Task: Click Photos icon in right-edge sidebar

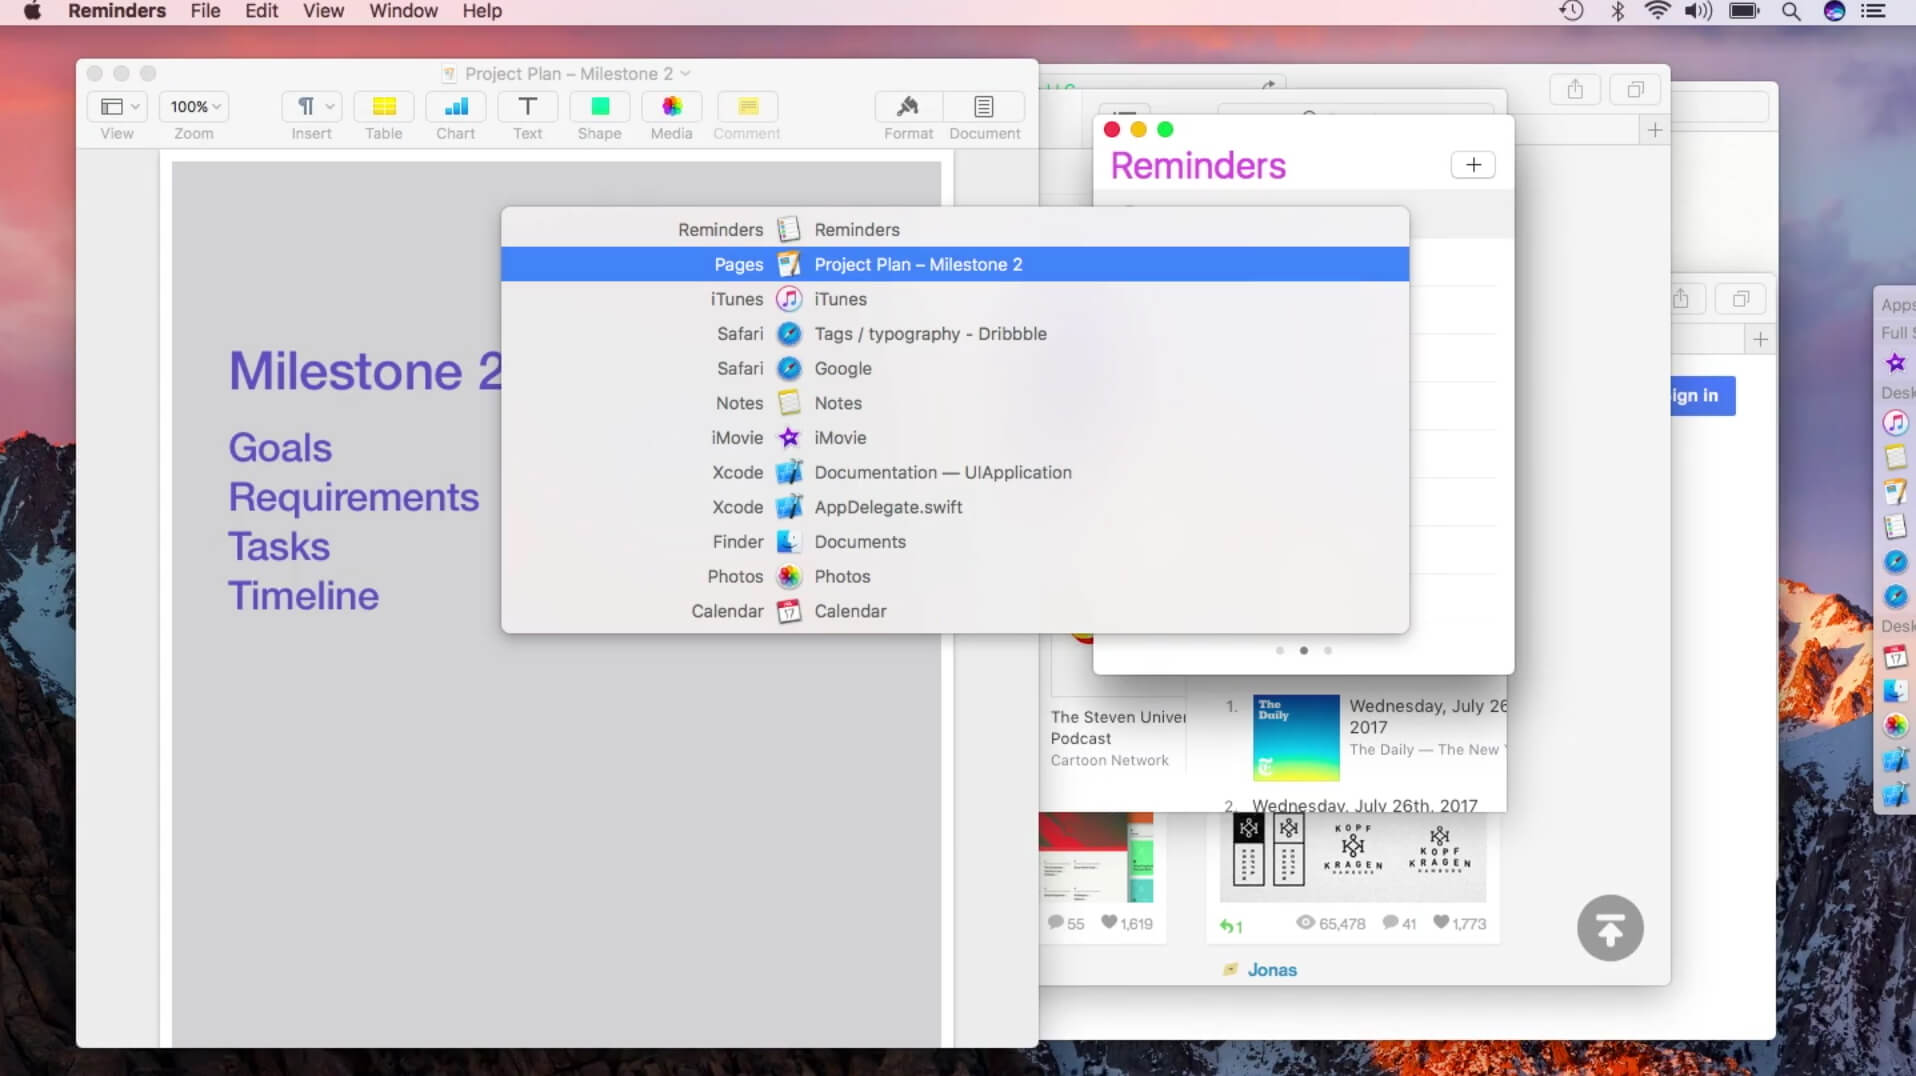Action: click(1895, 725)
